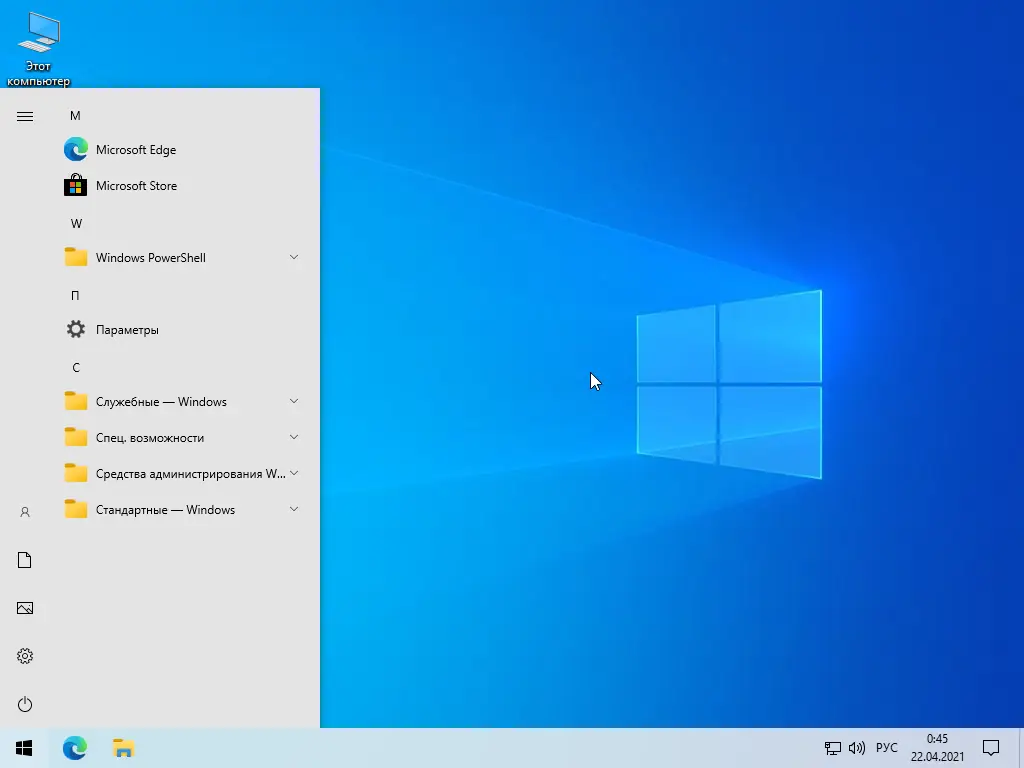Viewport: 1024px width, 768px height.
Task: Expand the Служебные — Windows folder
Action: click(294, 401)
